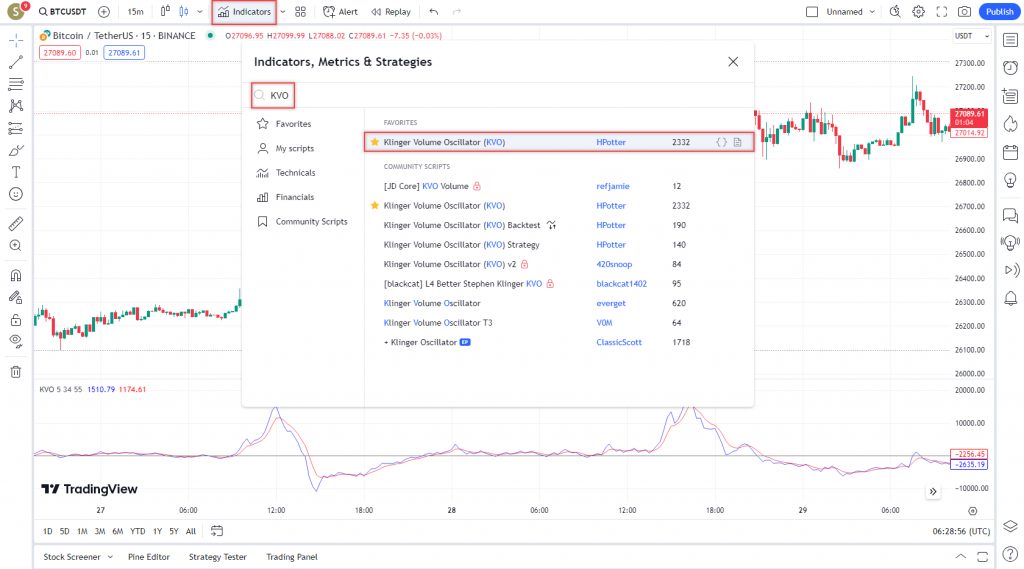Select the brush drawing tool
The height and width of the screenshot is (569, 1024).
point(16,150)
